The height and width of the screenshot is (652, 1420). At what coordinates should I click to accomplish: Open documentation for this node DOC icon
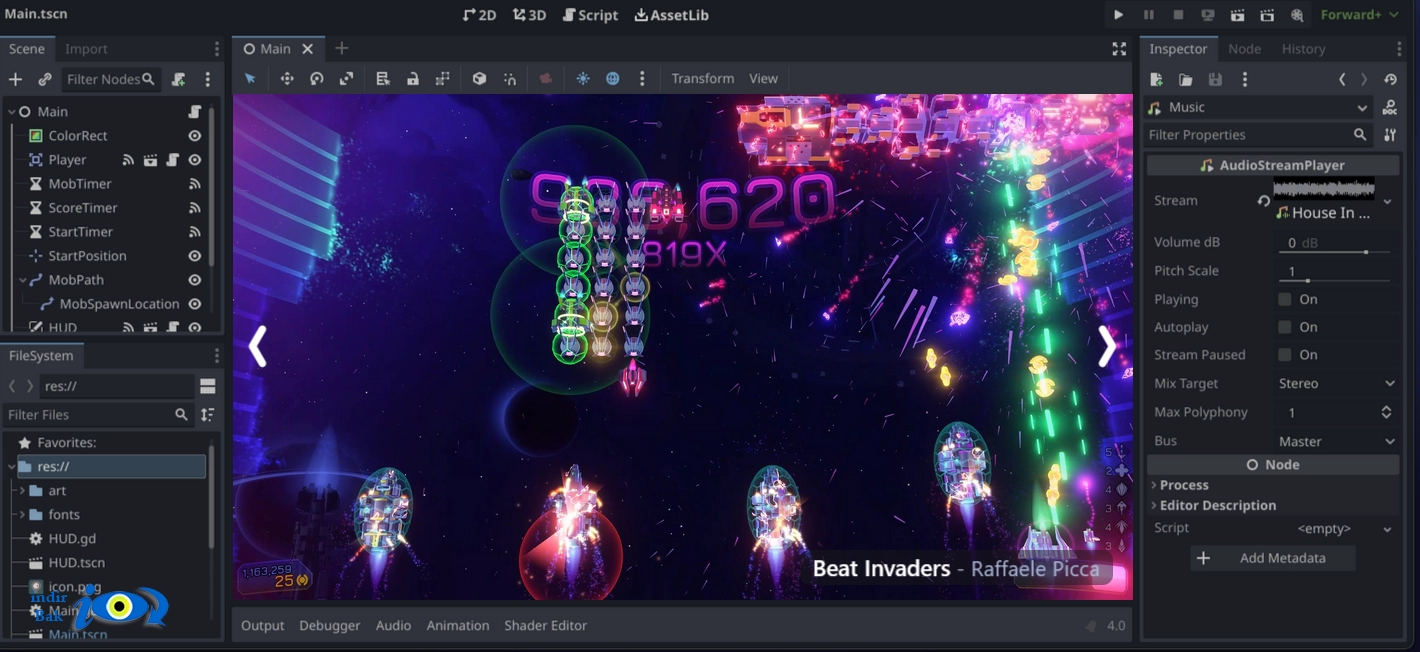tap(1390, 107)
